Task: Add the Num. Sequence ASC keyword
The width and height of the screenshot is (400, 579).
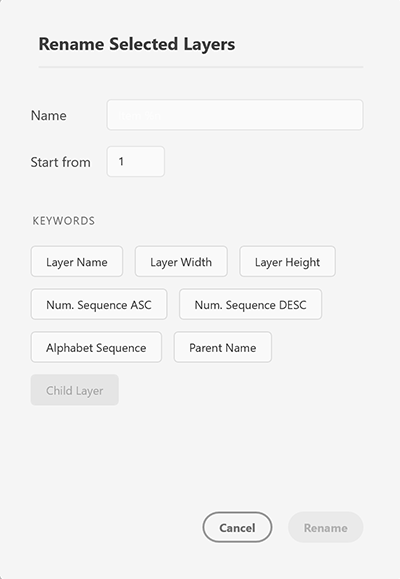Action: pyautogui.click(x=99, y=305)
